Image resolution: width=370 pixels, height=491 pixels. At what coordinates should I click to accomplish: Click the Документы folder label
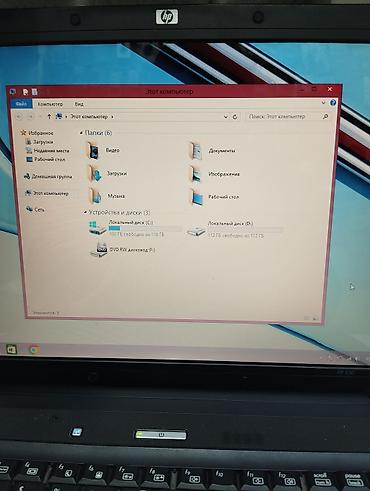[222, 151]
